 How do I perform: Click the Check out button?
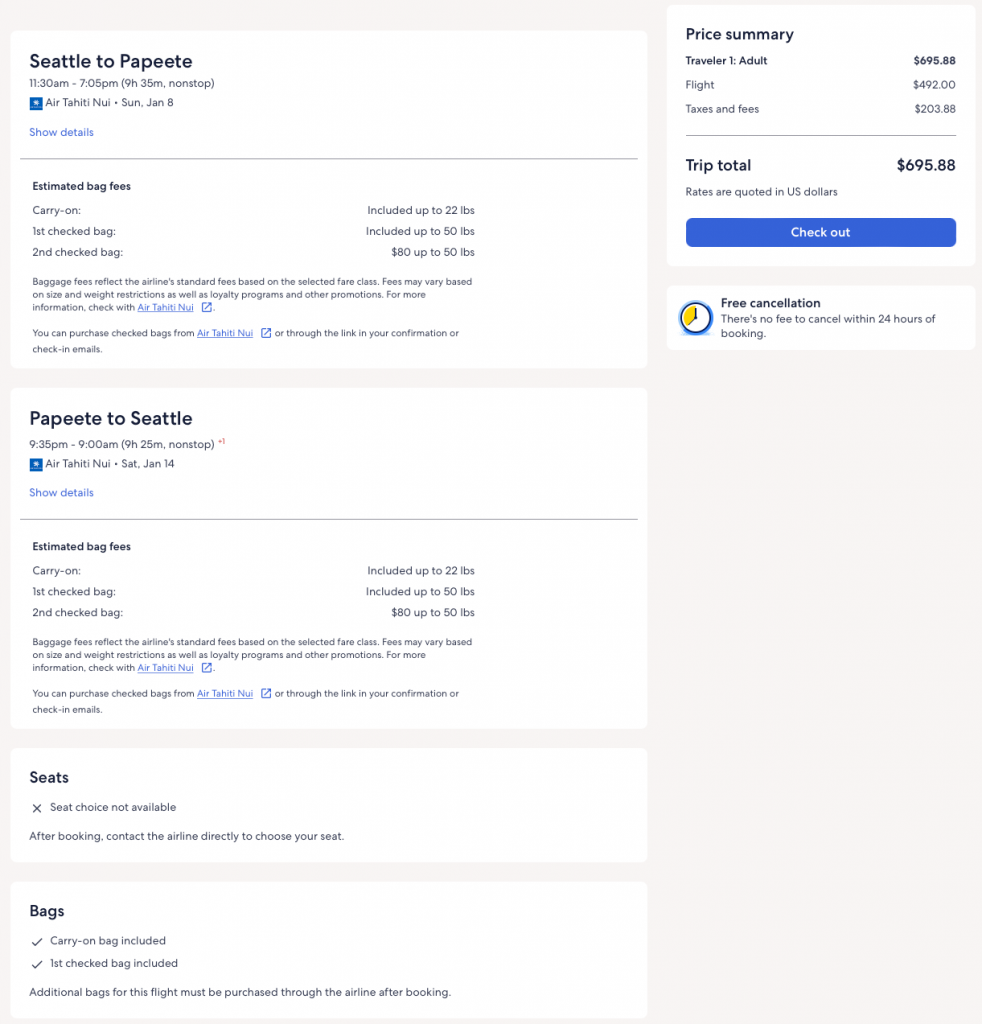[x=820, y=232]
